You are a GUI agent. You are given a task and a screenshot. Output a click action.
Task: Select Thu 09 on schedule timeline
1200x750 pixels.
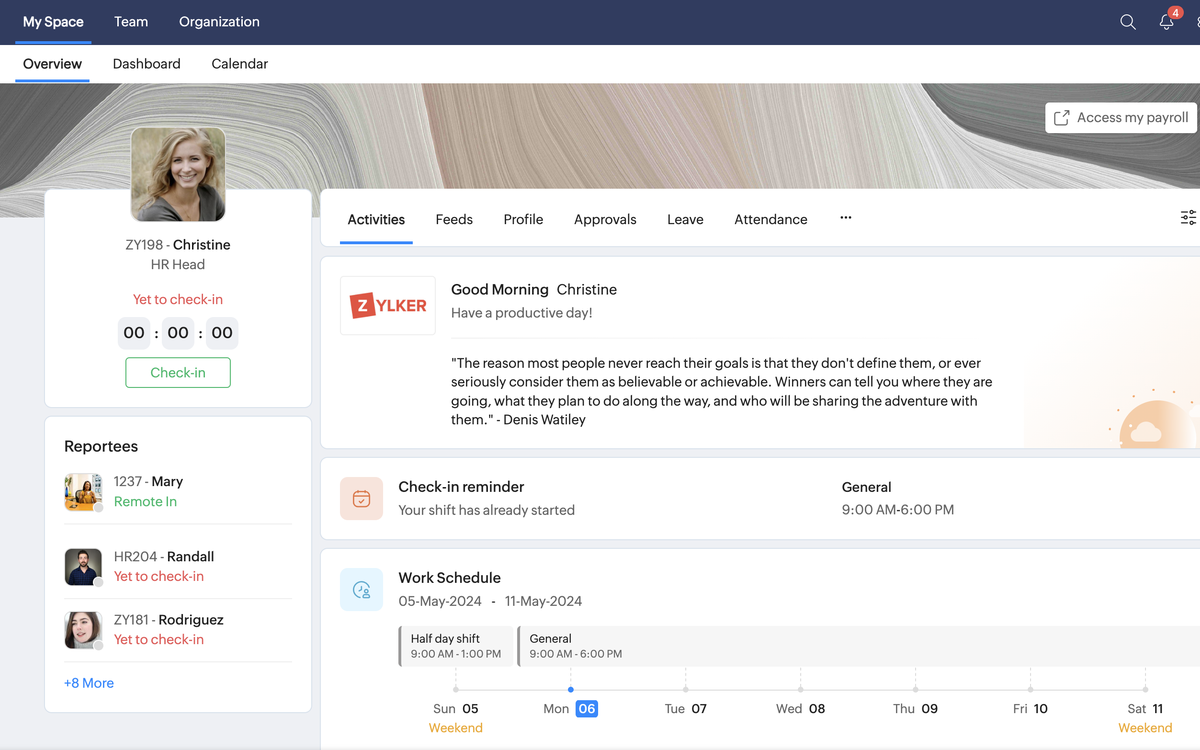click(x=915, y=708)
